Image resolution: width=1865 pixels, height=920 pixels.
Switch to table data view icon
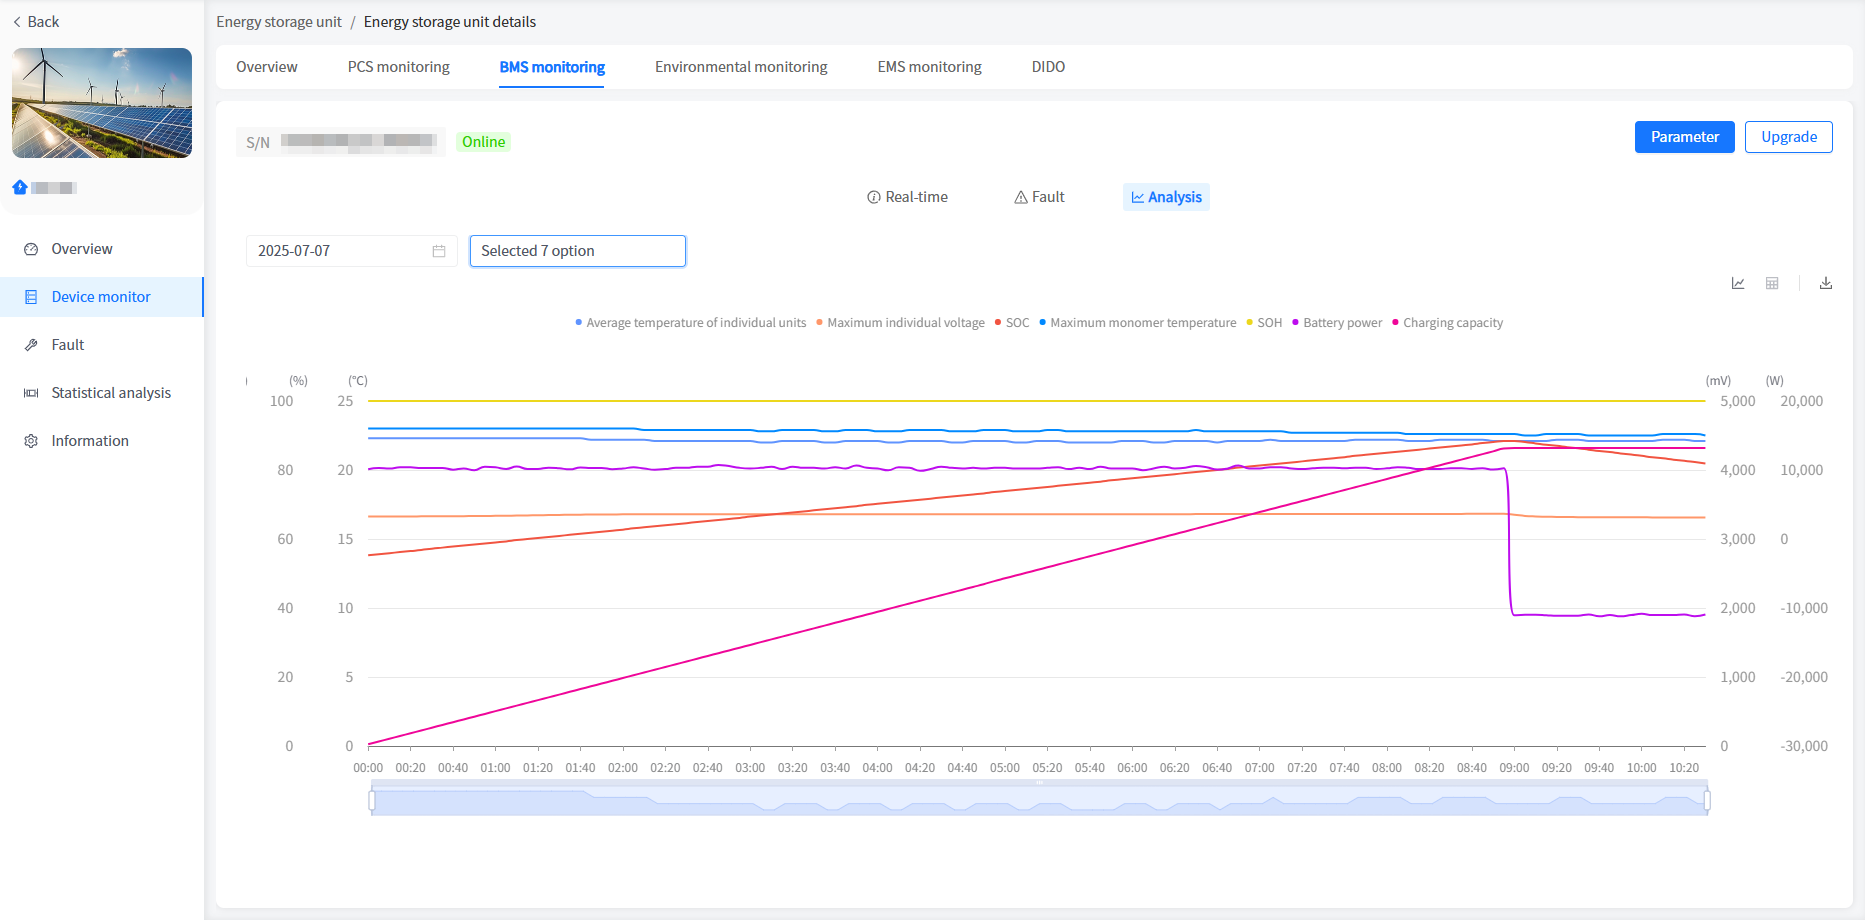pos(1772,284)
